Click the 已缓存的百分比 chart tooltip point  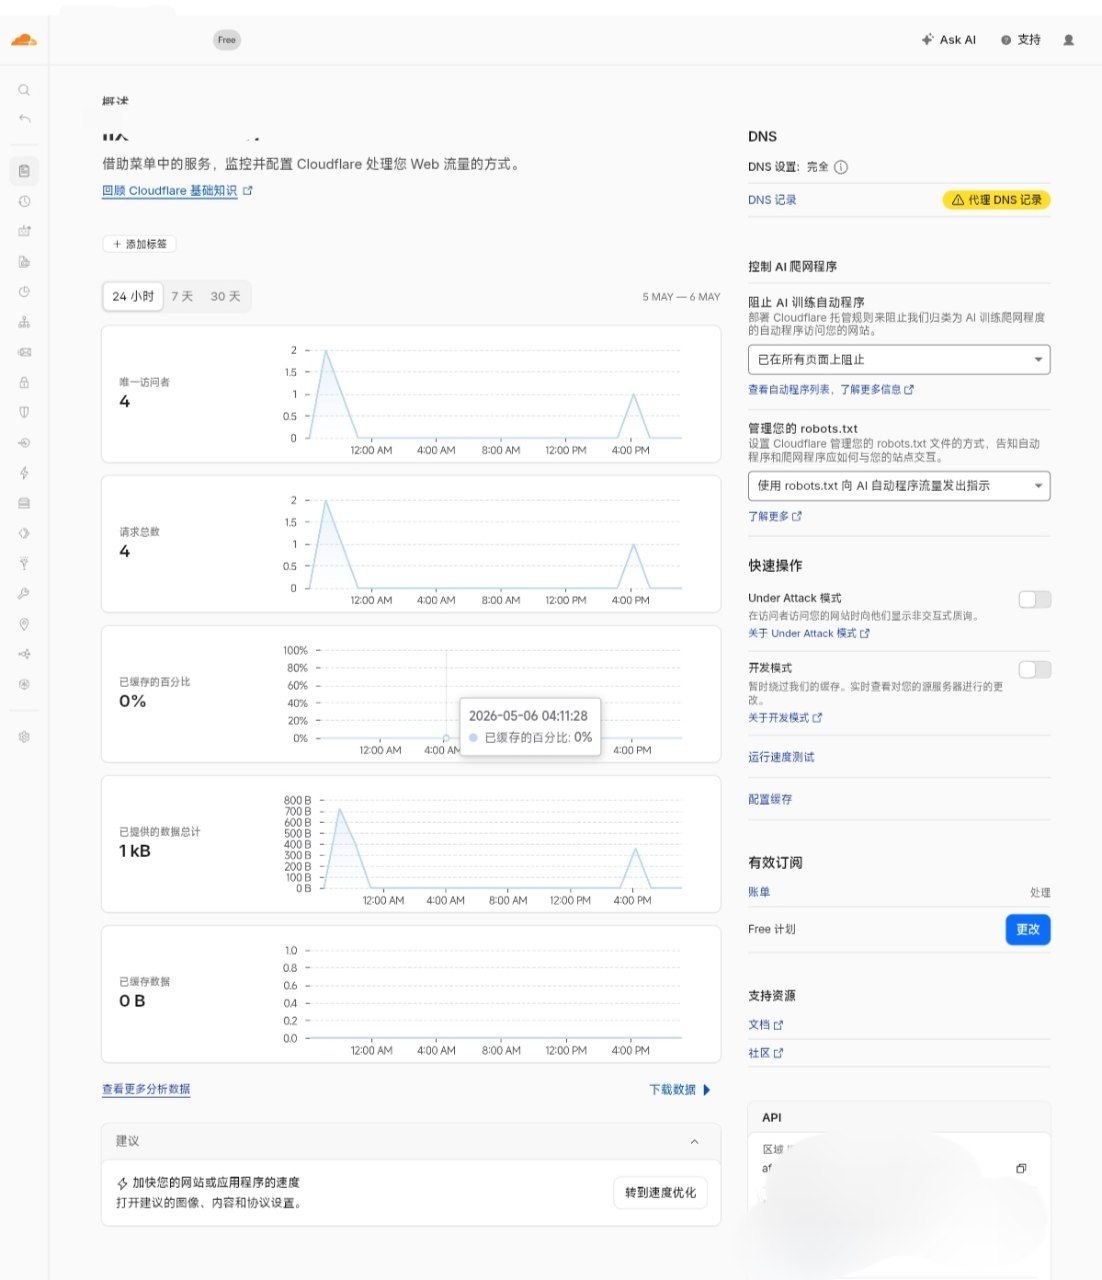(446, 738)
